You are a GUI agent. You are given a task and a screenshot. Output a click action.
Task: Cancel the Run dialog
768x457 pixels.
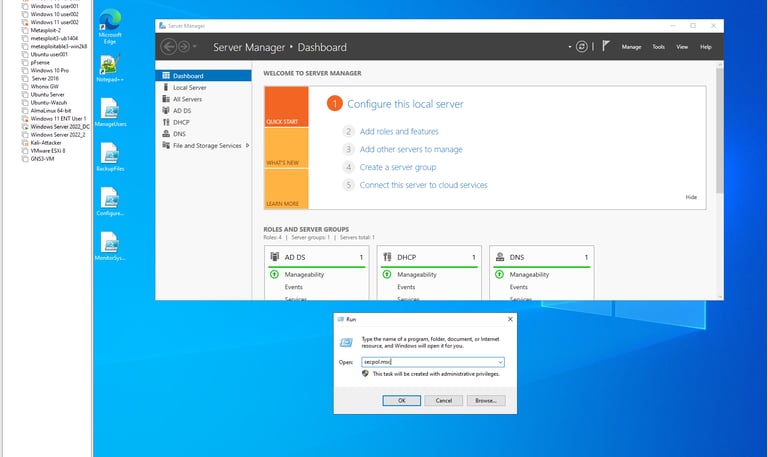pyautogui.click(x=444, y=401)
